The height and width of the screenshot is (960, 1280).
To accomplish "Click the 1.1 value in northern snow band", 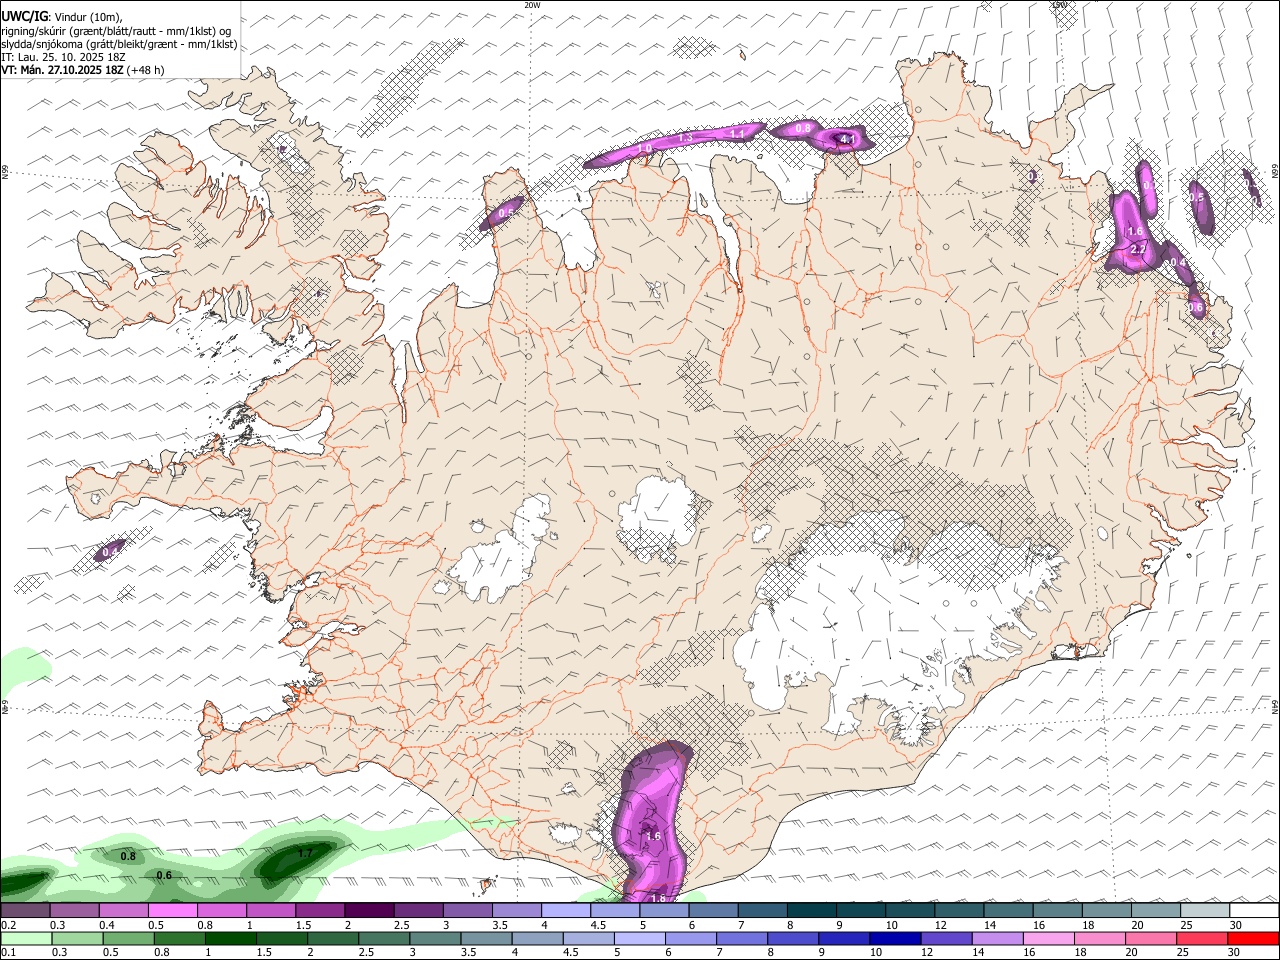I will pyautogui.click(x=737, y=133).
